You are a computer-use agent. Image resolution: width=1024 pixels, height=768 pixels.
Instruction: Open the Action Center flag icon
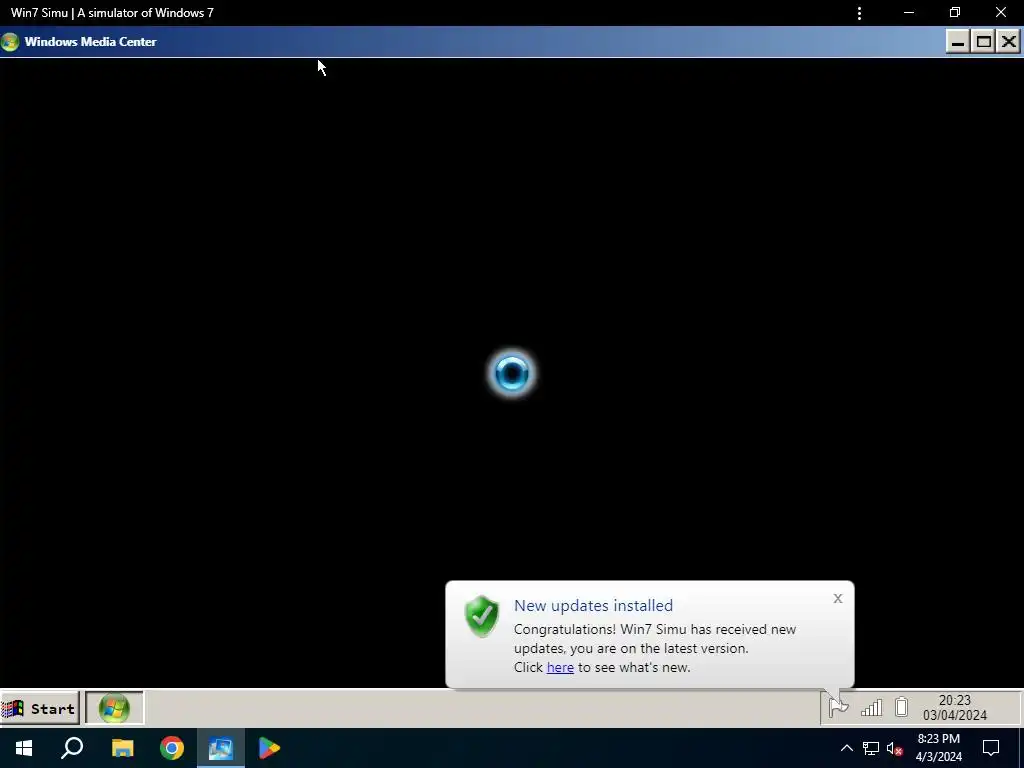click(839, 707)
